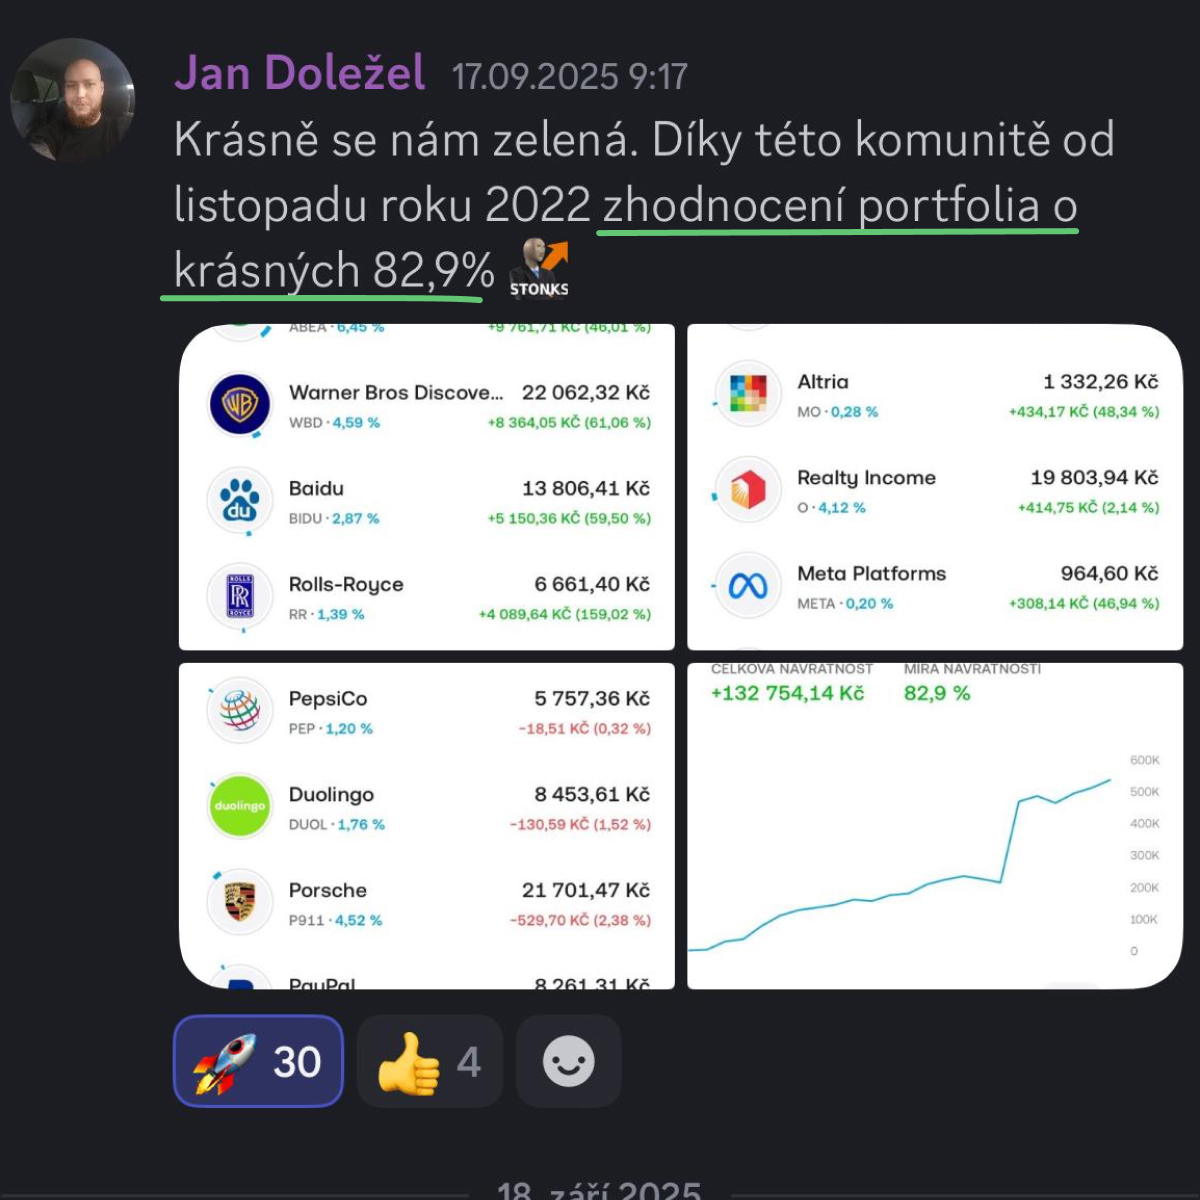This screenshot has width=1200, height=1200.
Task: Open the add reaction smiley picker
Action: click(568, 1061)
